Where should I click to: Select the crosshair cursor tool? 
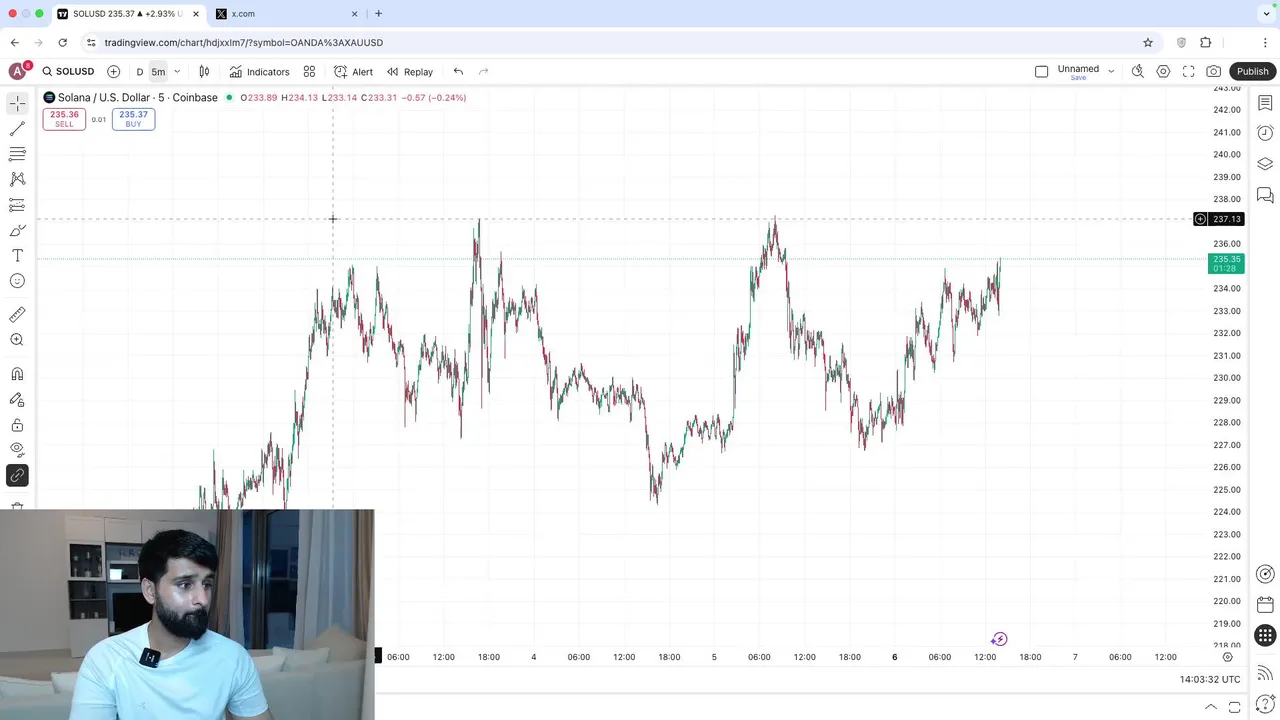17,103
